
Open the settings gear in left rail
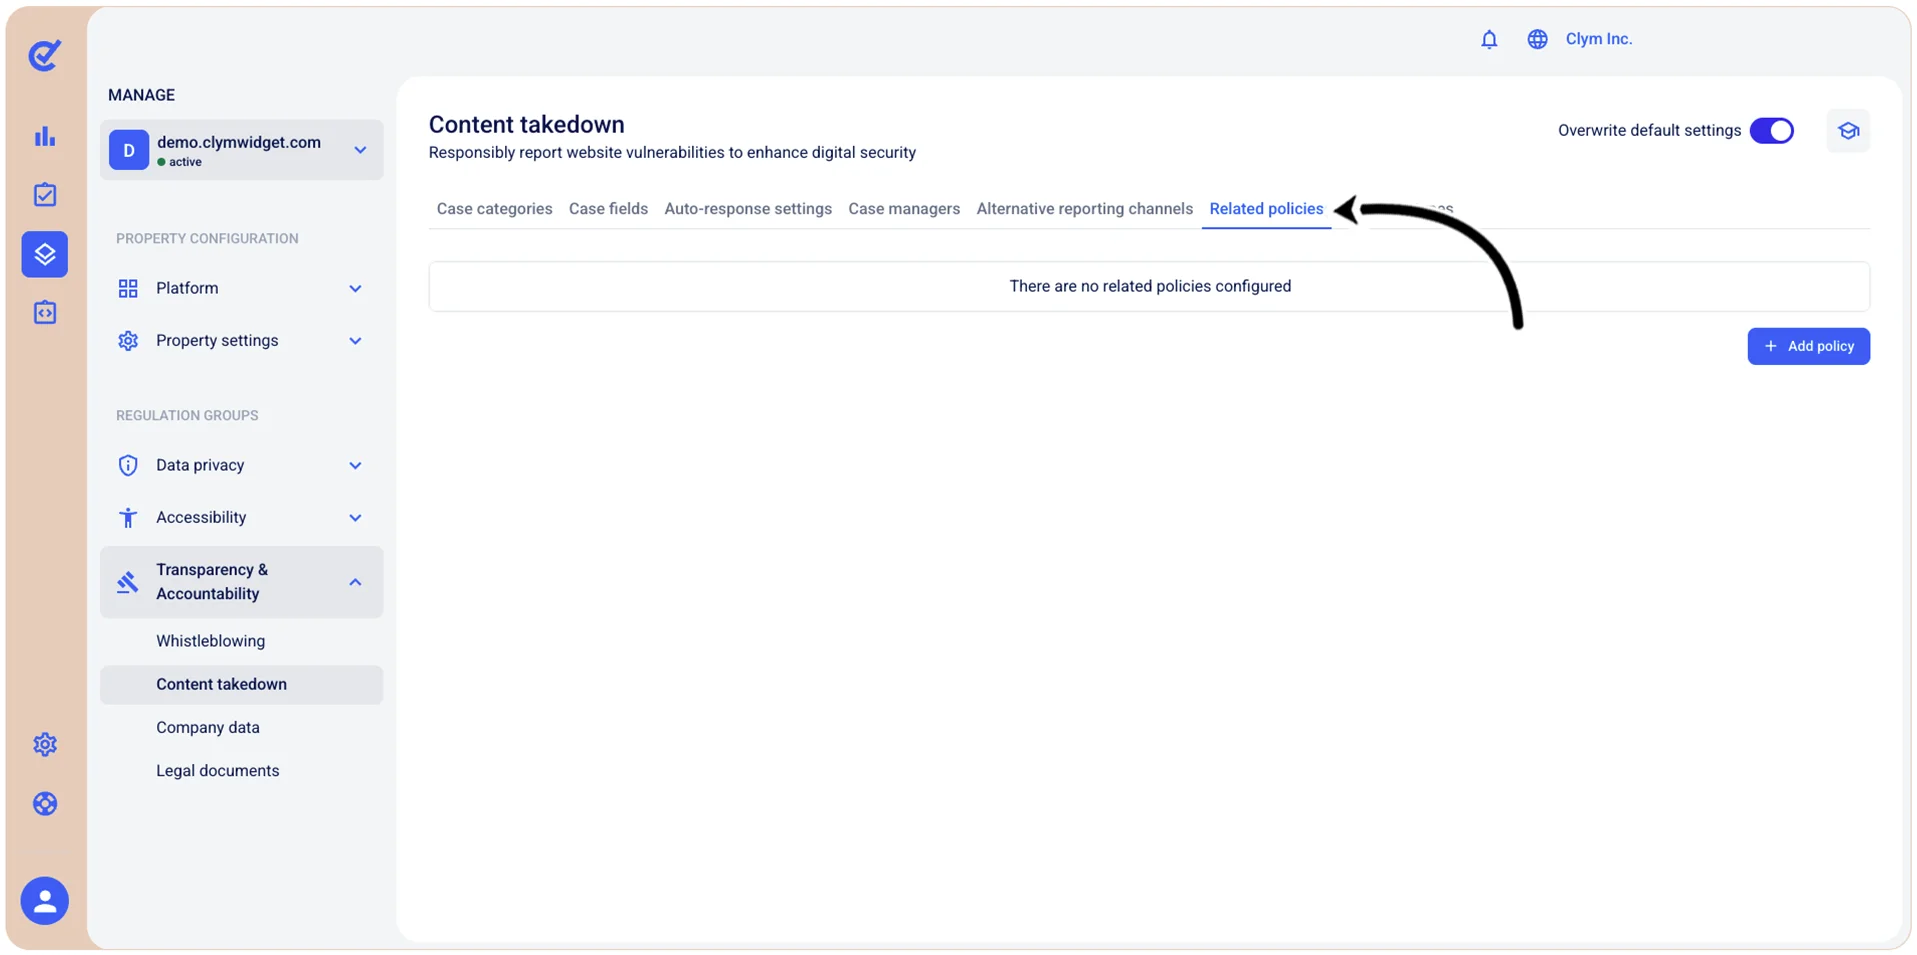(45, 744)
